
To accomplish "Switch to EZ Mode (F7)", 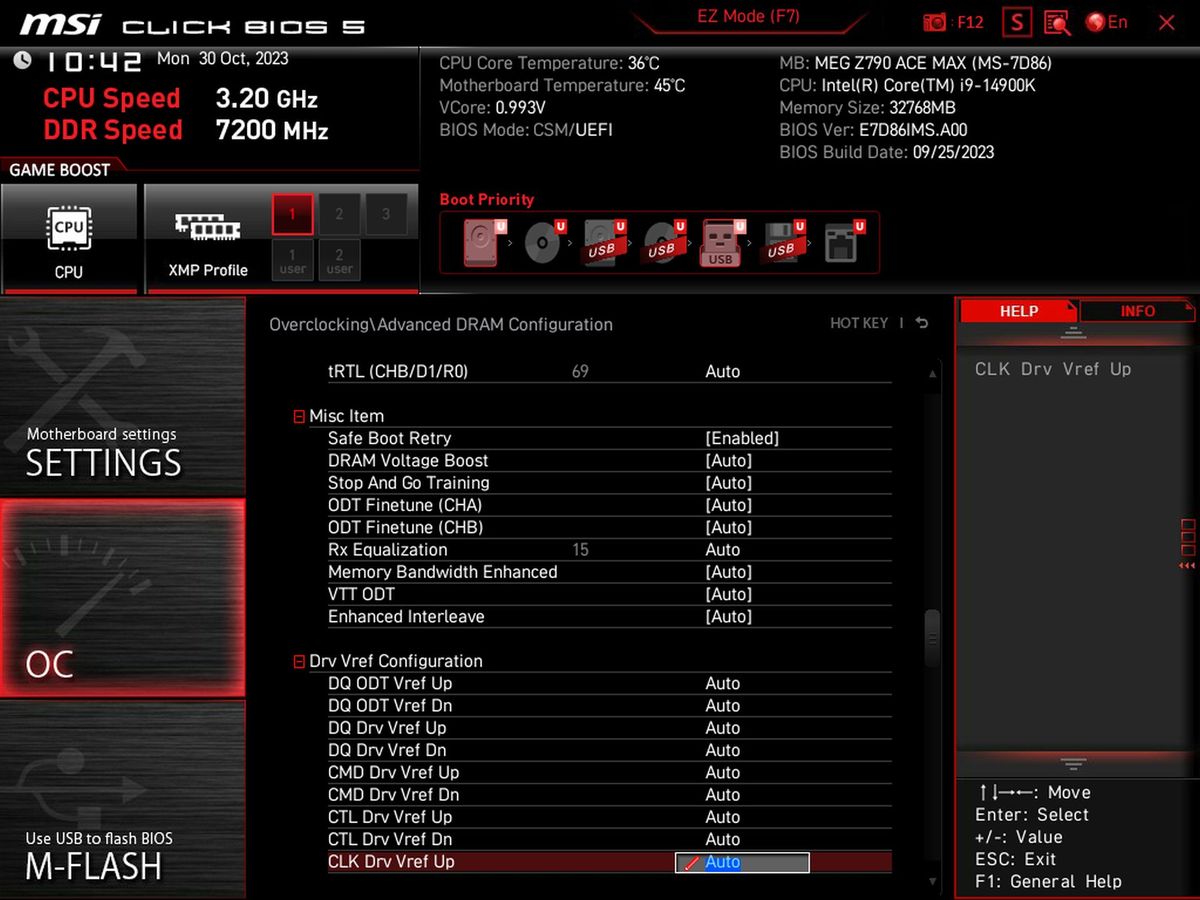I will click(748, 17).
